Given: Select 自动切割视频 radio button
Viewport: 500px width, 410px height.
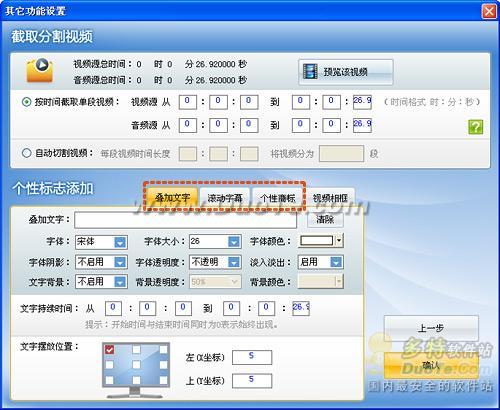Looking at the screenshot, I should click(x=27, y=153).
